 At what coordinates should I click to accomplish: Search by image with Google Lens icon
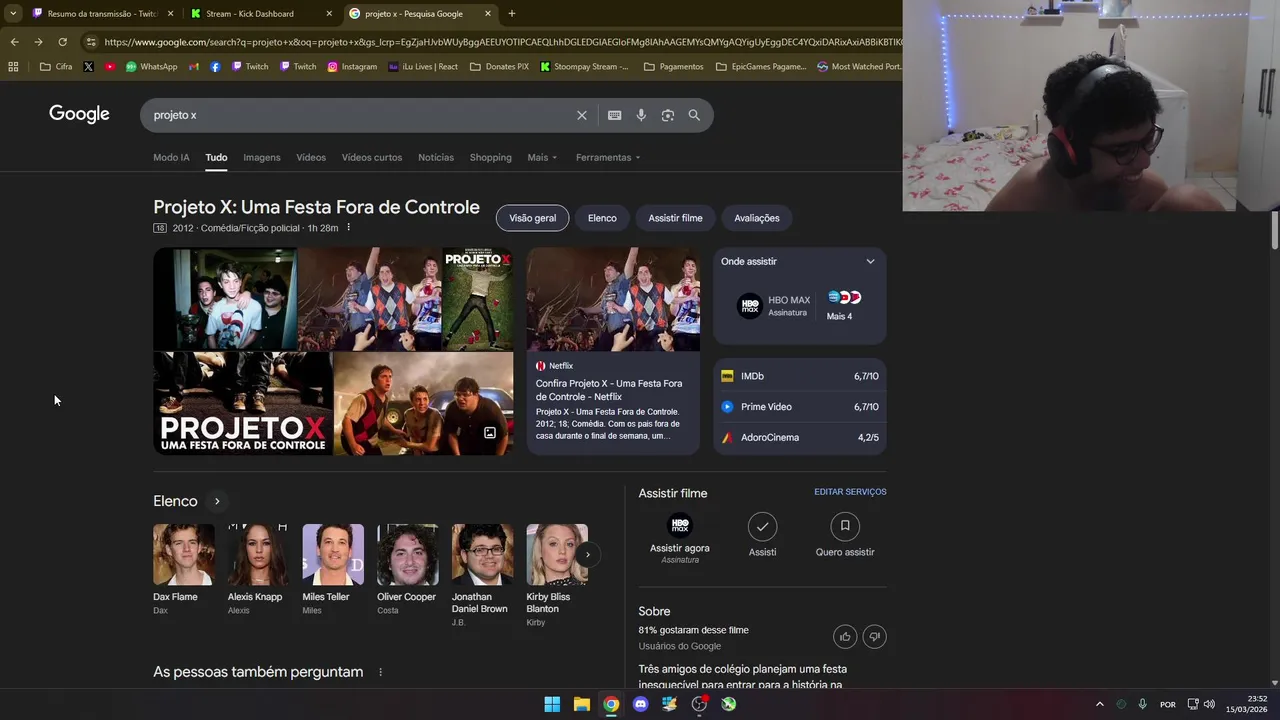click(667, 115)
